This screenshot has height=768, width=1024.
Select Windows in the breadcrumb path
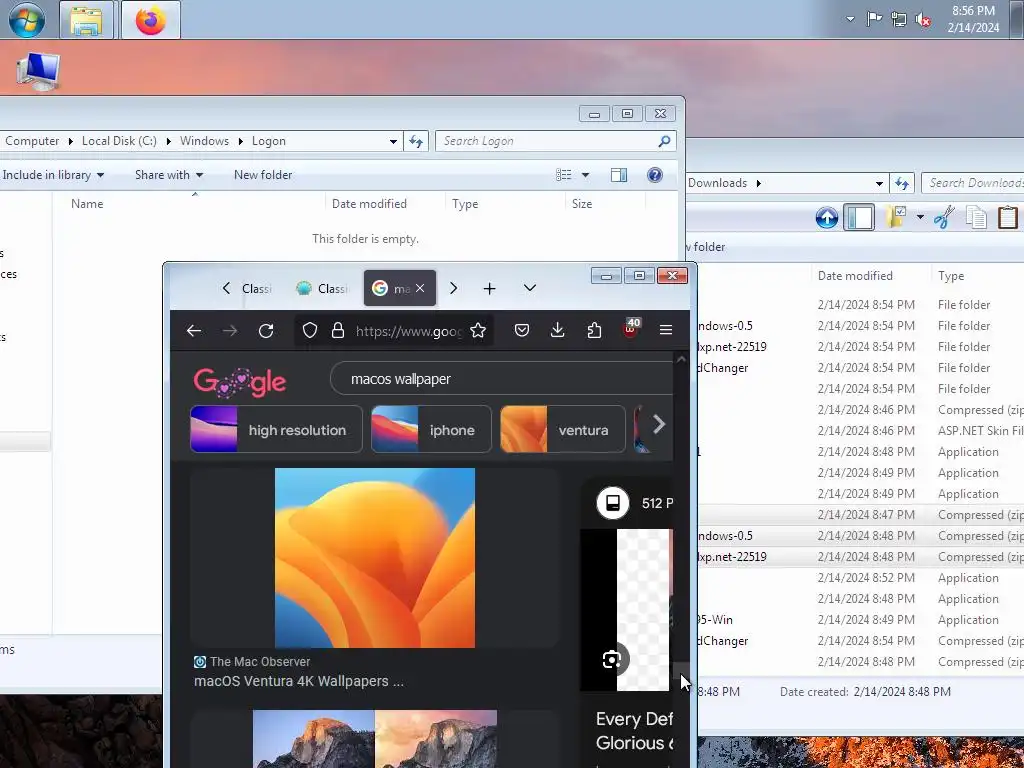click(204, 141)
